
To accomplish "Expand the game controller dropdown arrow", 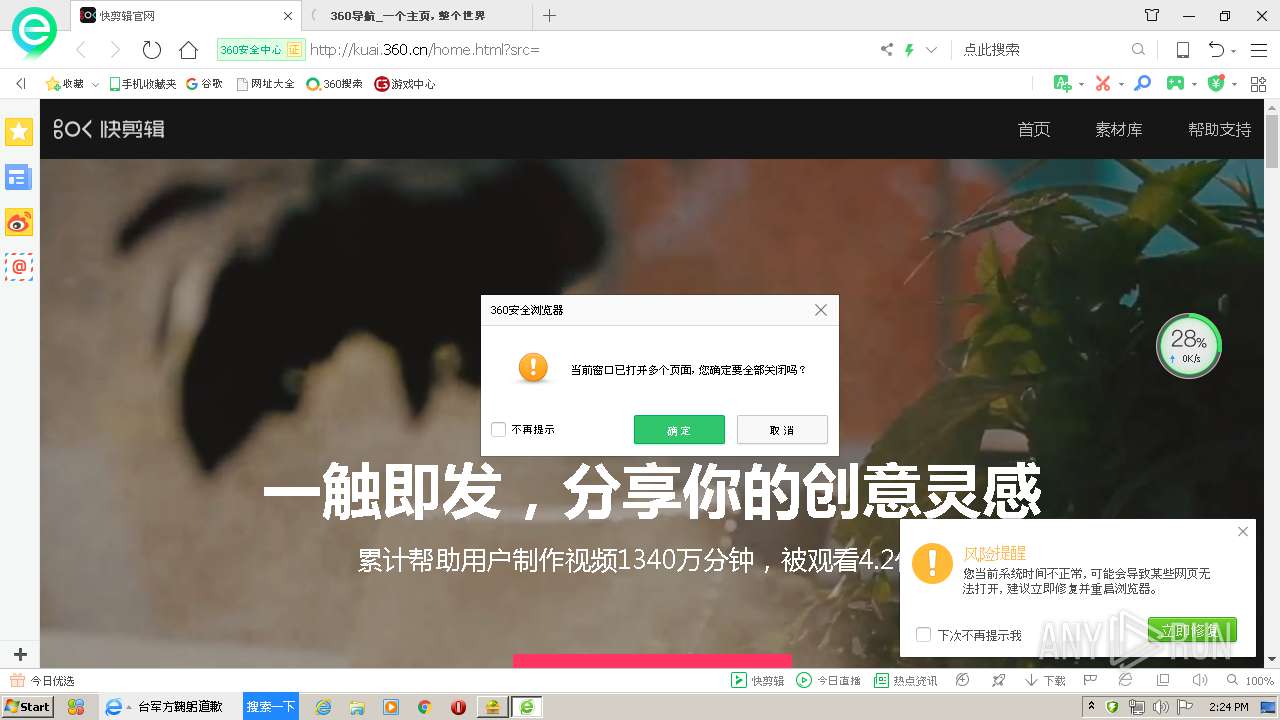I will (x=1195, y=85).
